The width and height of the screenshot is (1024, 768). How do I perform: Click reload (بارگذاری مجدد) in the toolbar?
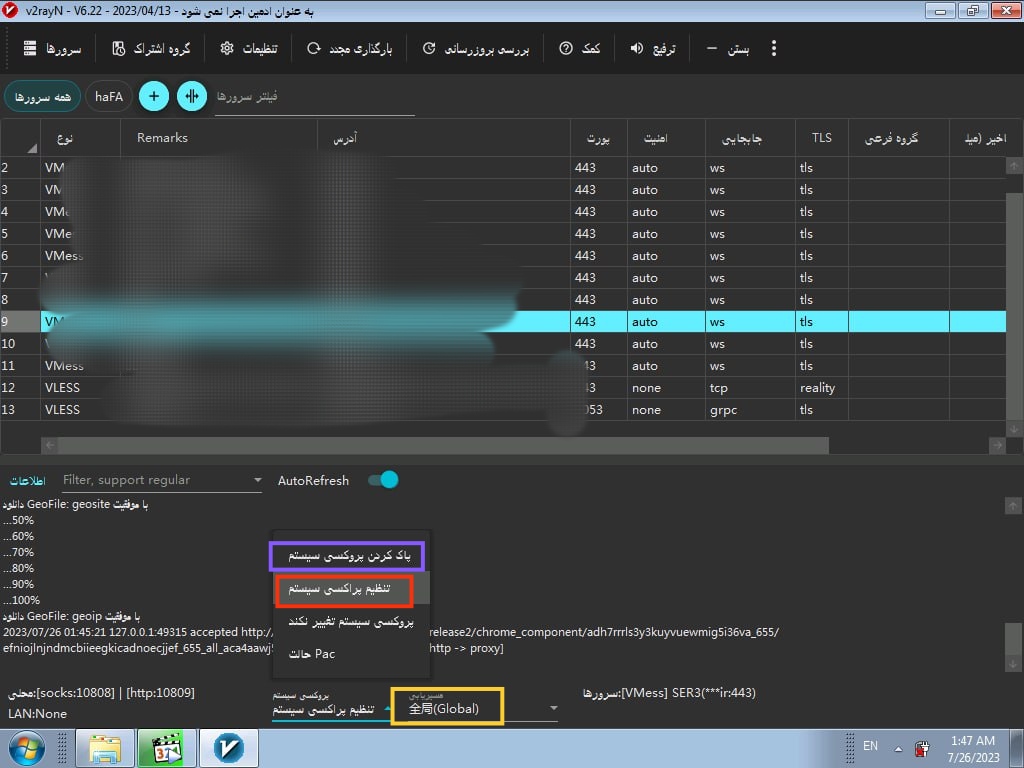tap(350, 49)
